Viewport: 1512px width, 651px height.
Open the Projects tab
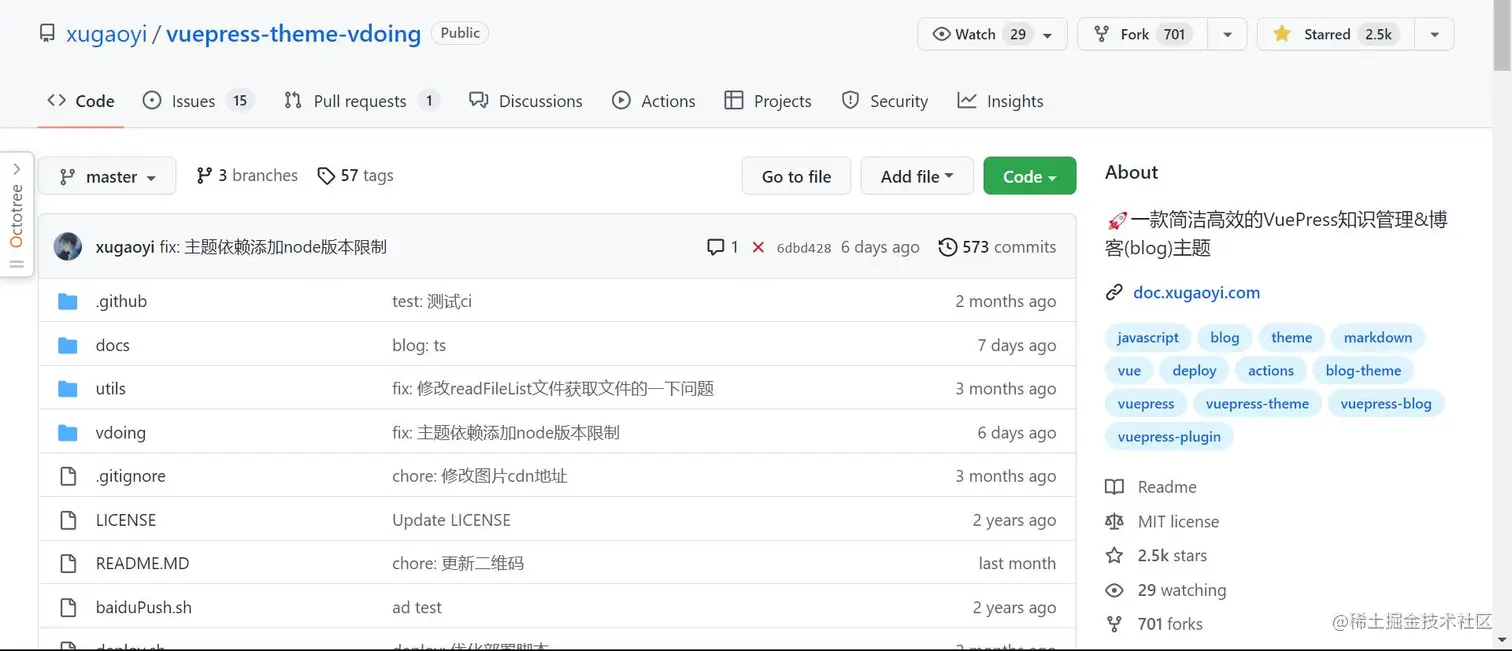pos(768,101)
